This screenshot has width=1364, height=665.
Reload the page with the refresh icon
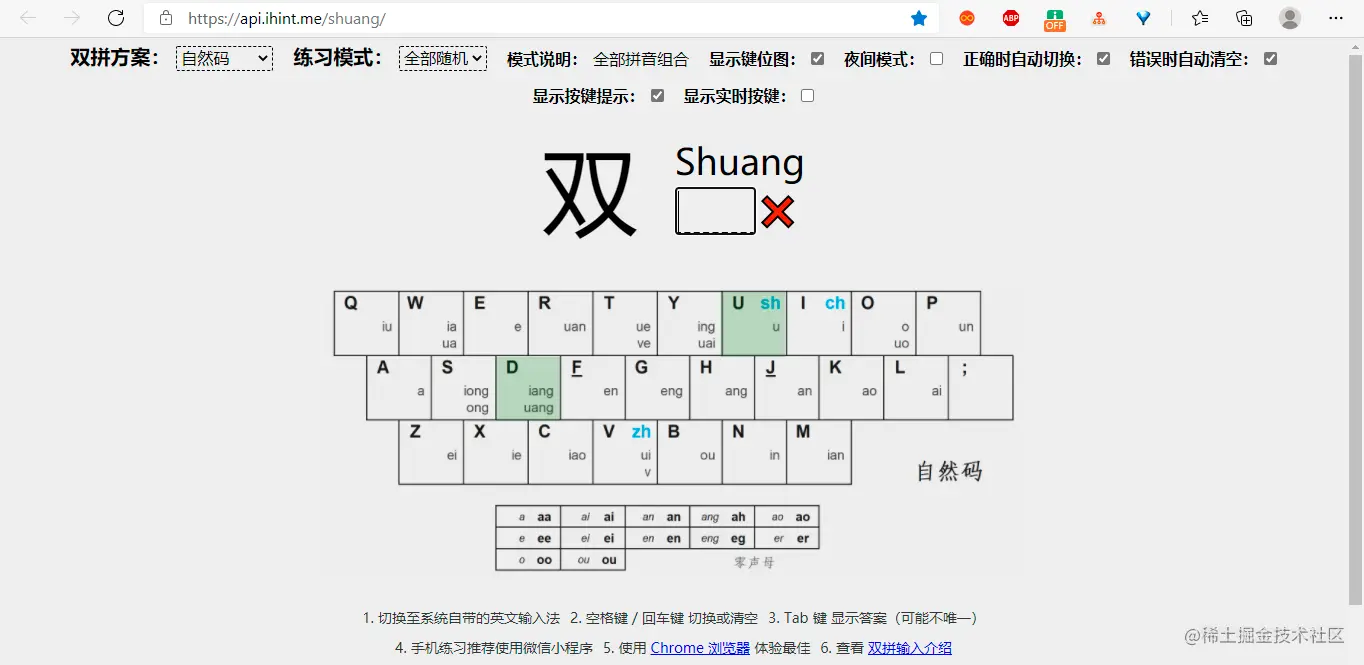pyautogui.click(x=116, y=18)
